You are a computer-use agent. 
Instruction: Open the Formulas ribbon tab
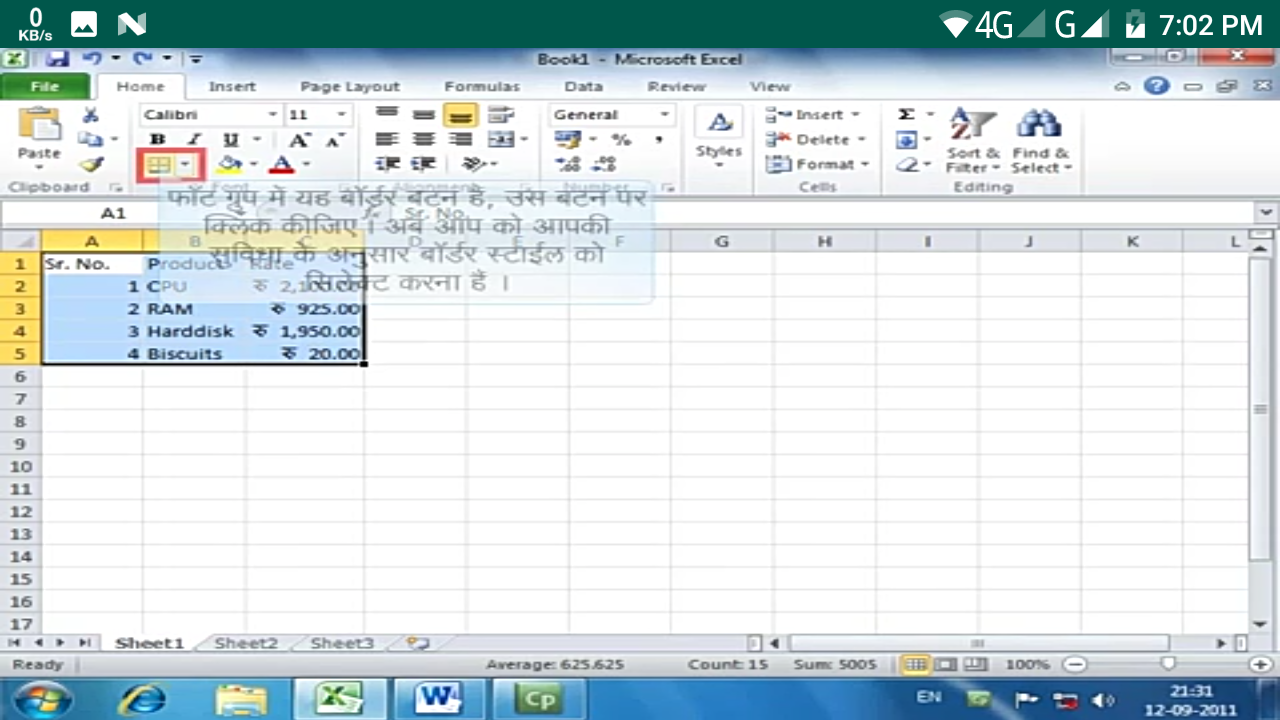coord(482,87)
